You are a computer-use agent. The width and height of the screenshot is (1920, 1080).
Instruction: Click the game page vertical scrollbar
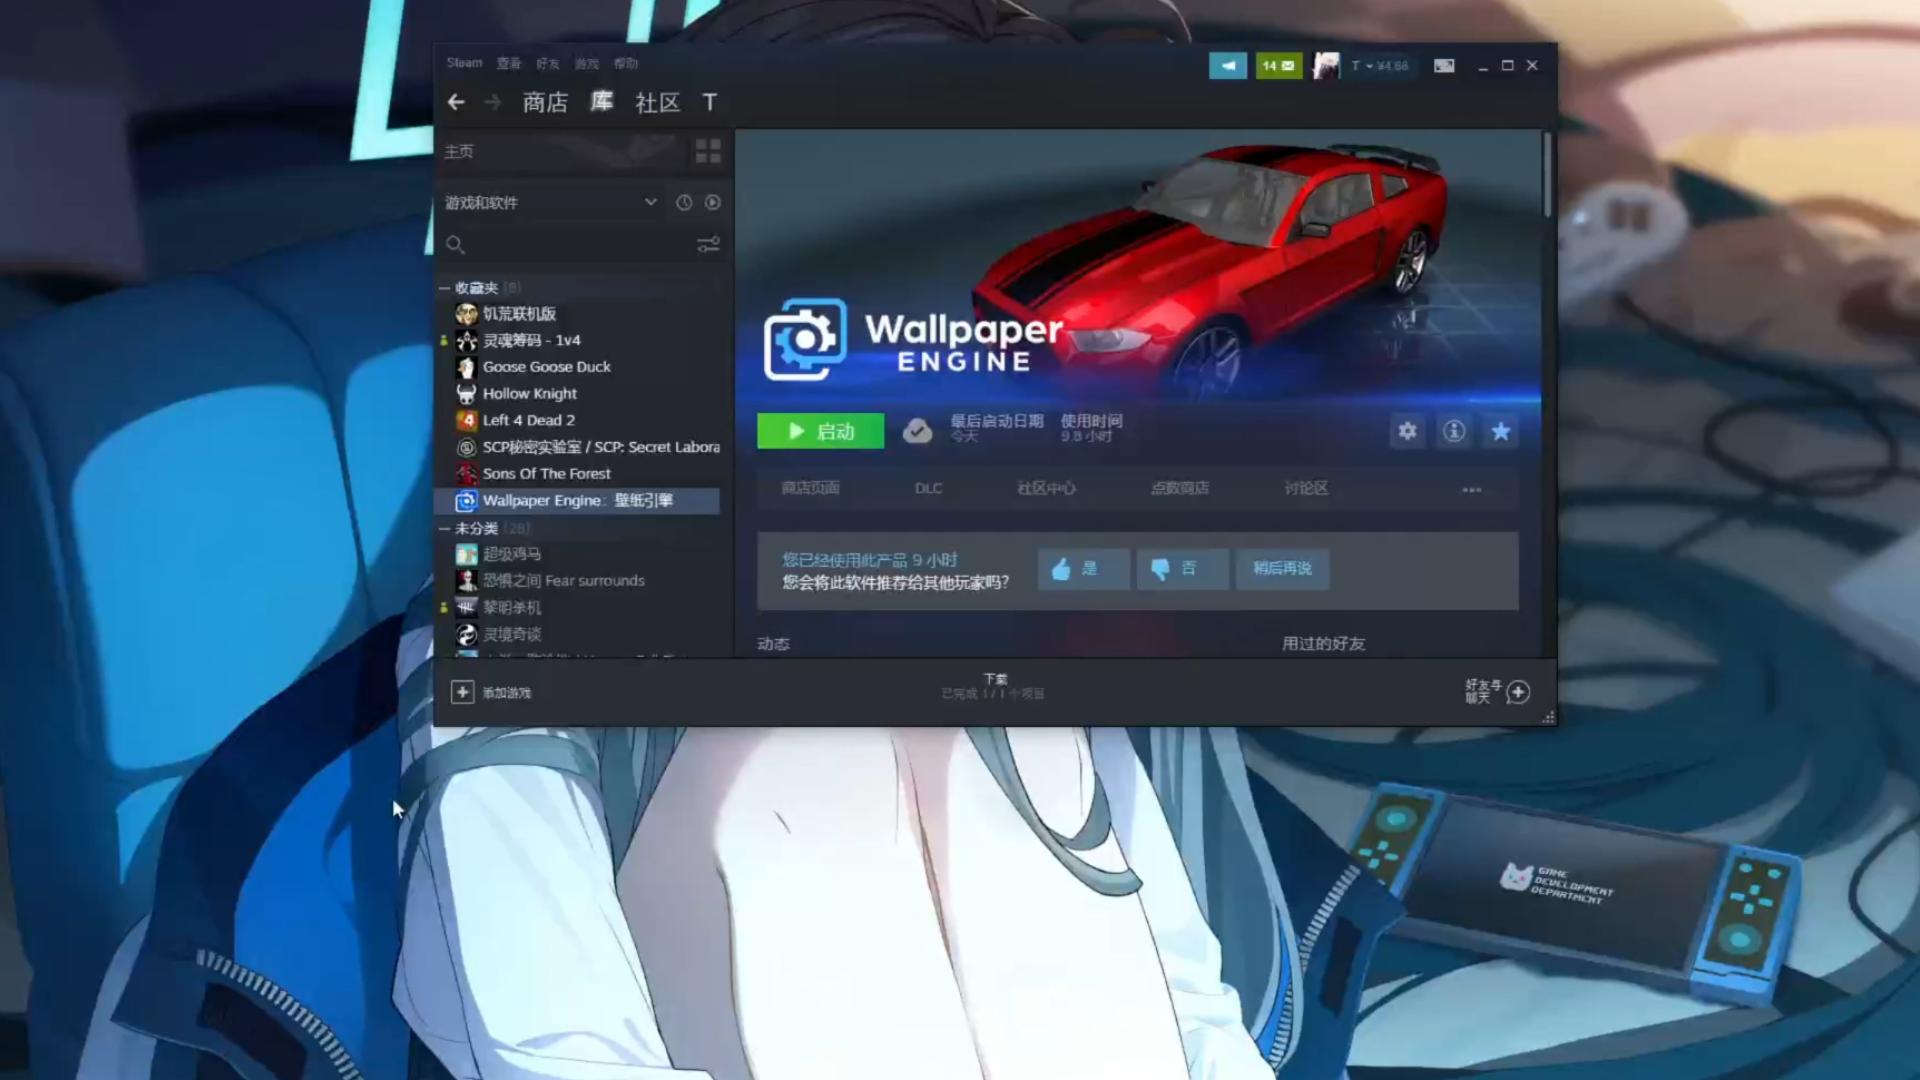coord(1547,175)
